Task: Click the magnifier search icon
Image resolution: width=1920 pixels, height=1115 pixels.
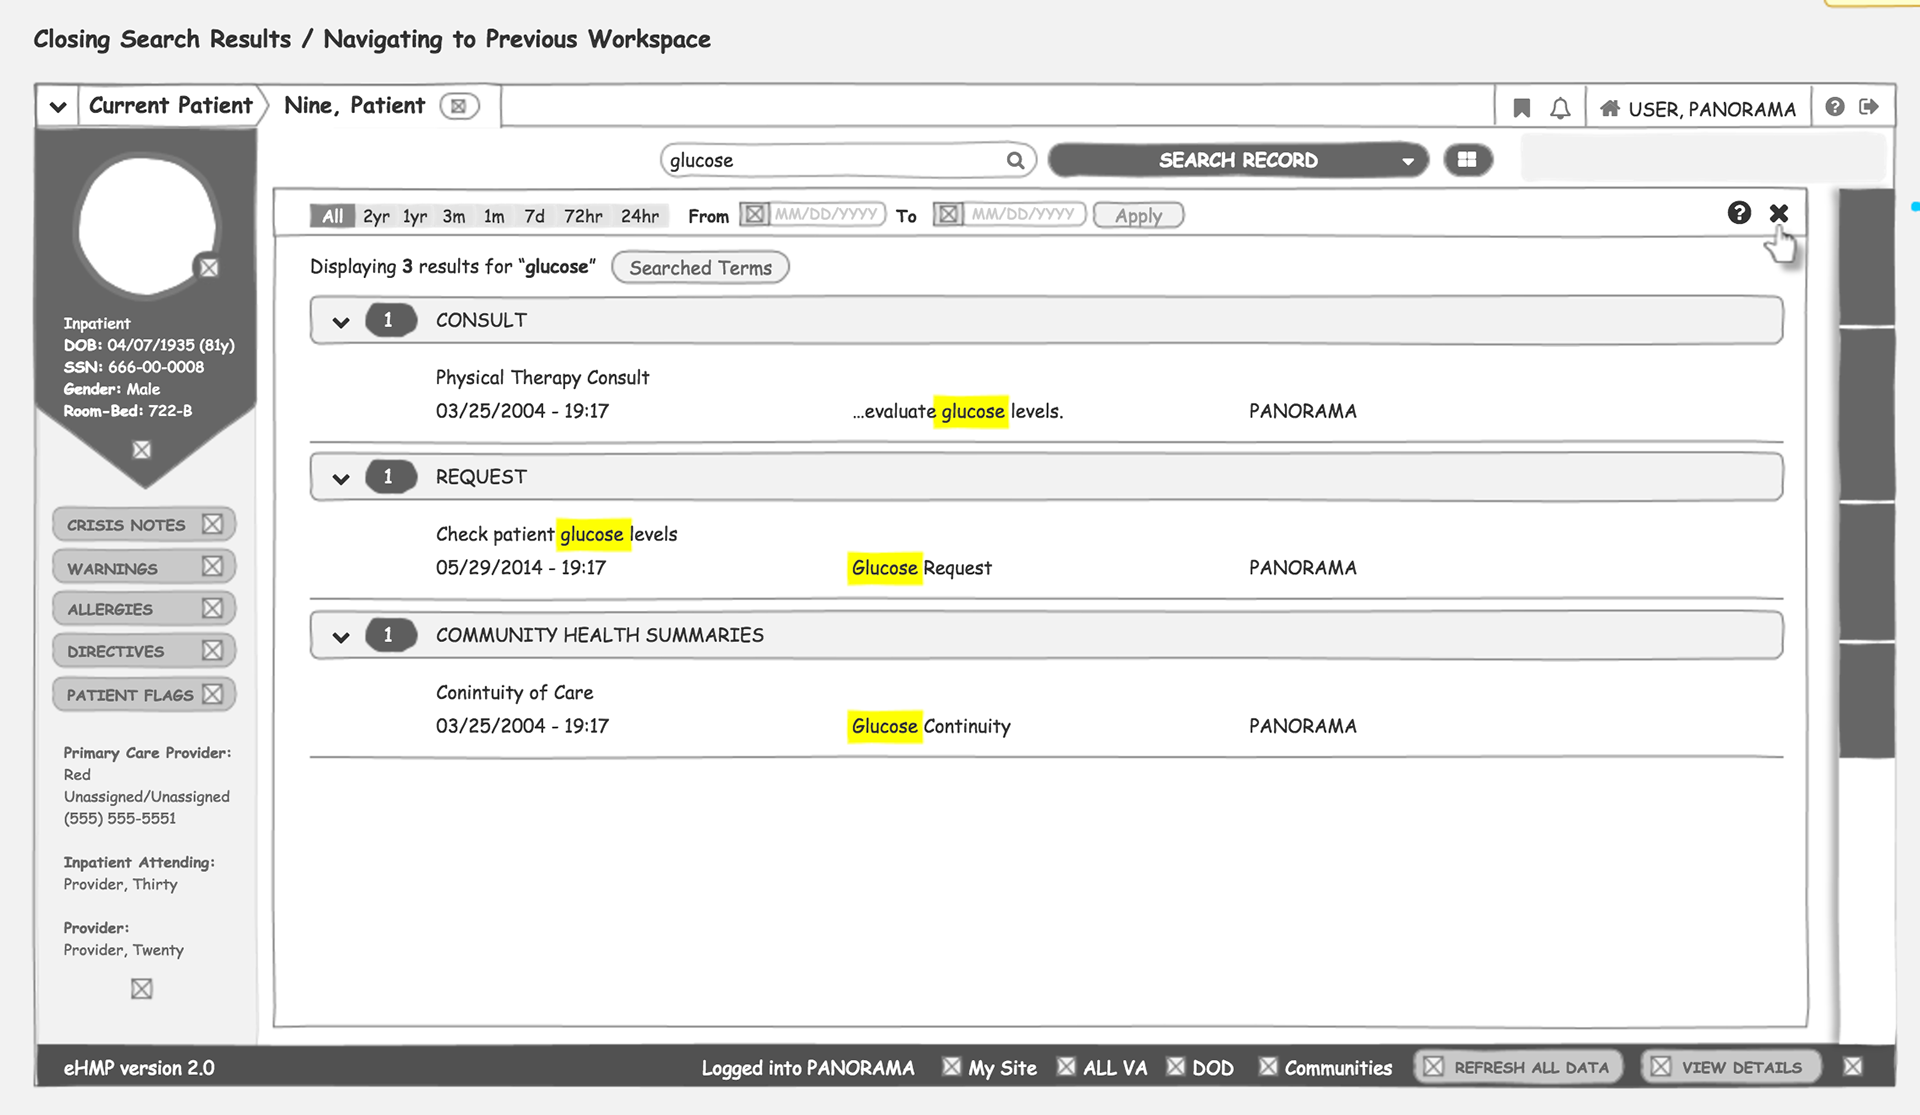Action: (1015, 160)
